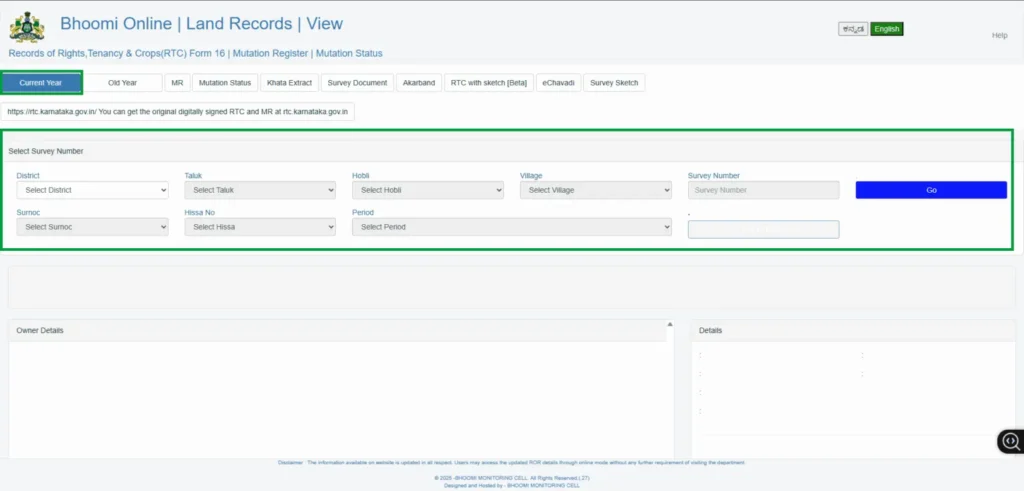Open the Akarband tab
Screen dimensions: 1024x491
tap(419, 83)
